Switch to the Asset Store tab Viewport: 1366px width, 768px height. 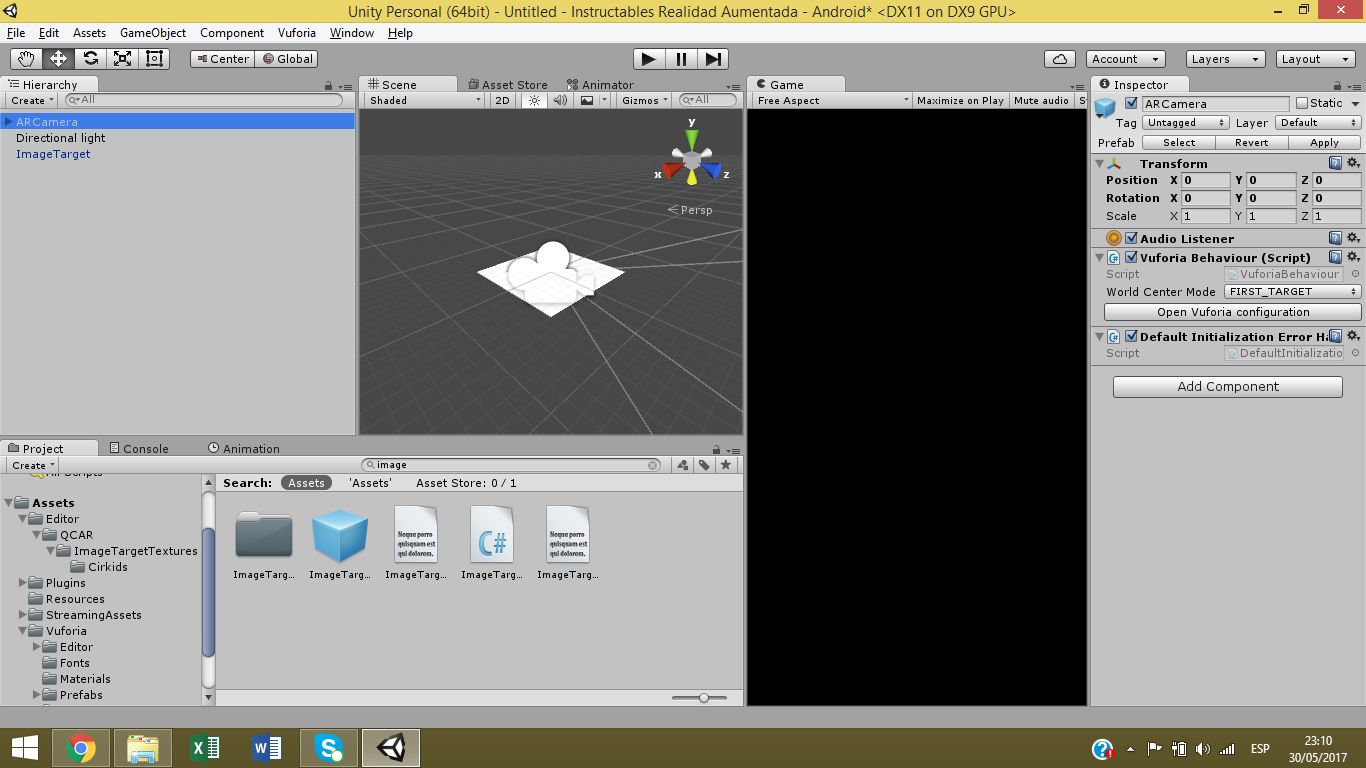pyautogui.click(x=506, y=85)
